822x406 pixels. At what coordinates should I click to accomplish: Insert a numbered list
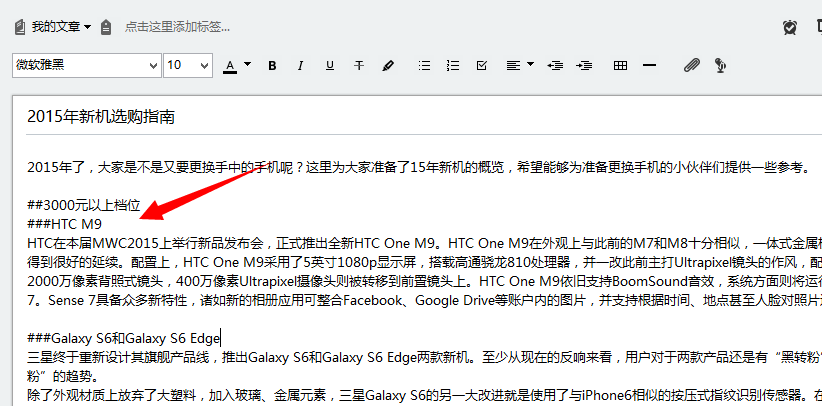click(453, 66)
